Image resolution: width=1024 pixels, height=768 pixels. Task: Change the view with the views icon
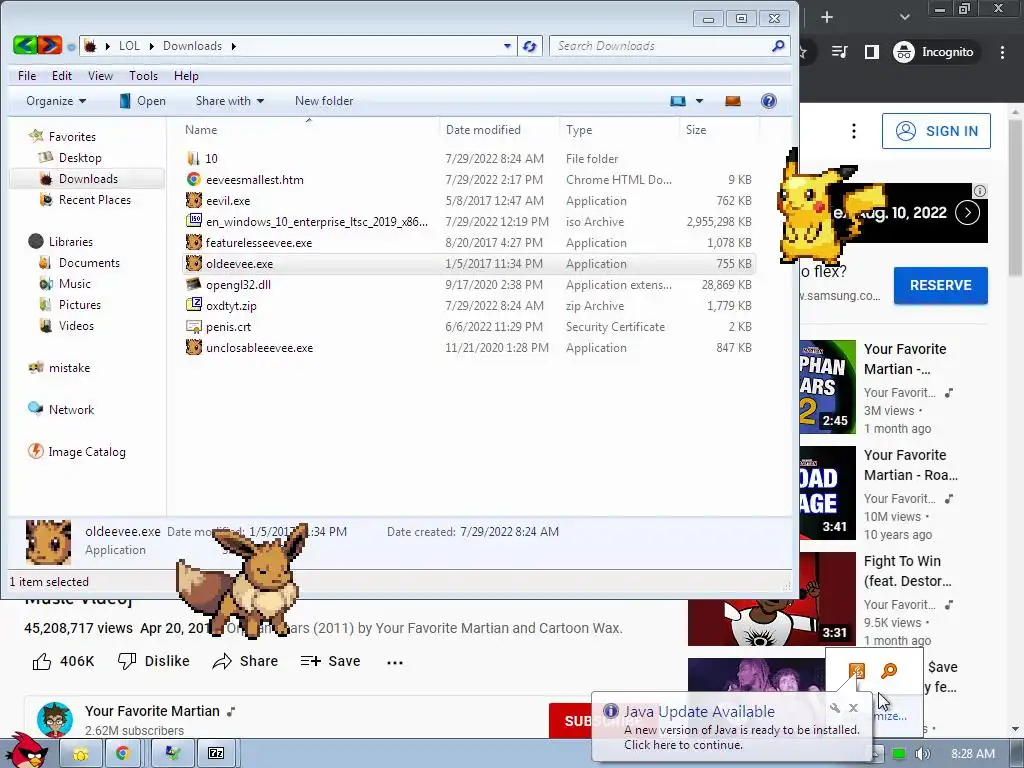click(678, 101)
